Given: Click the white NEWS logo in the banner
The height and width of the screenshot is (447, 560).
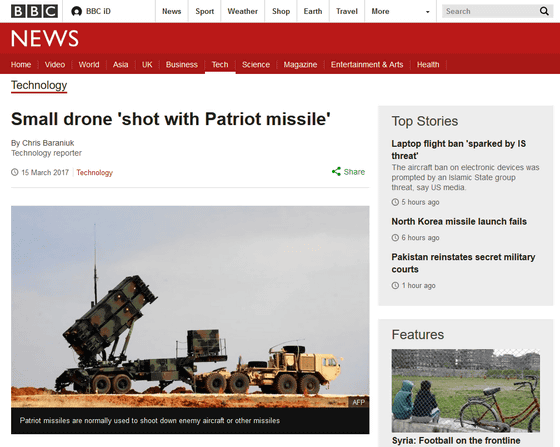Looking at the screenshot, I should click(x=45, y=38).
